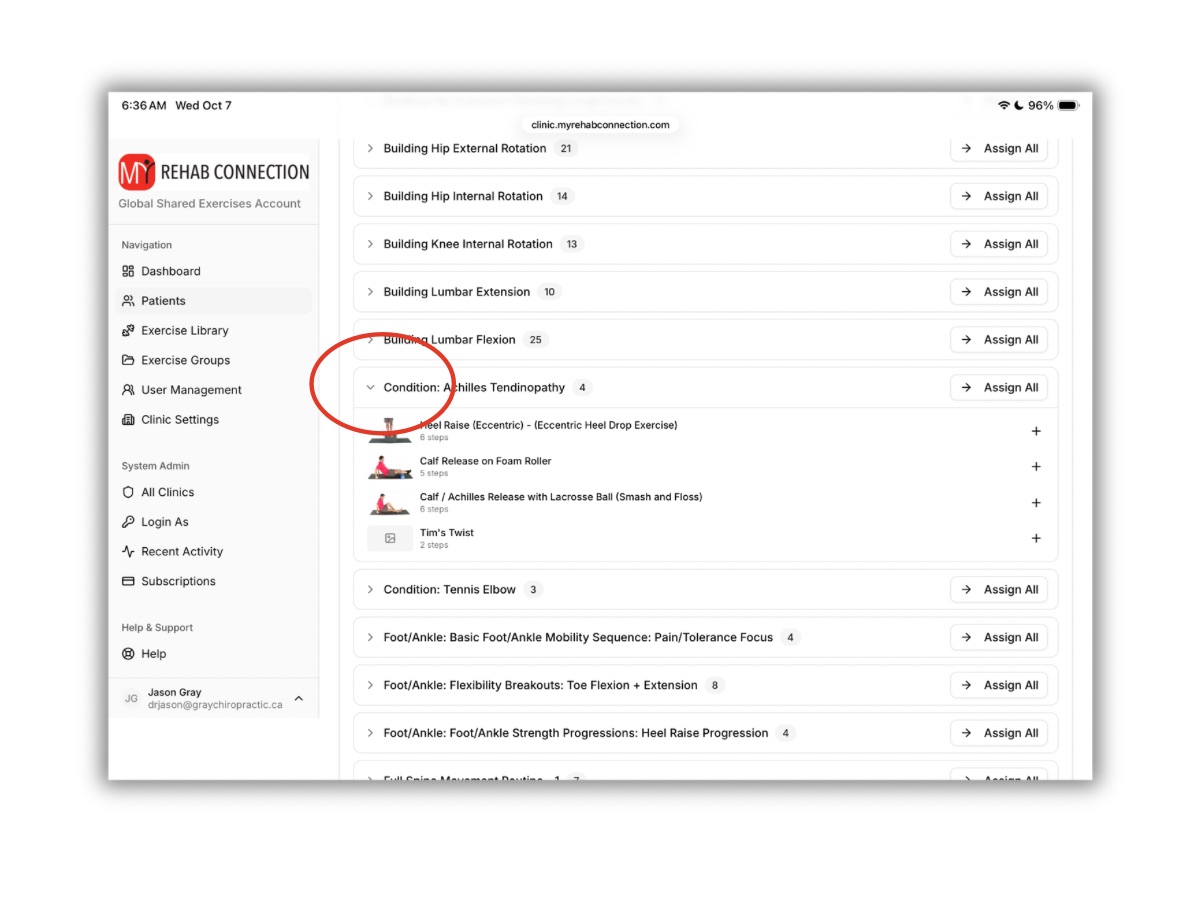1200x900 pixels.
Task: Collapse Condition: Achilles Tendinopathy group
Action: coord(370,387)
